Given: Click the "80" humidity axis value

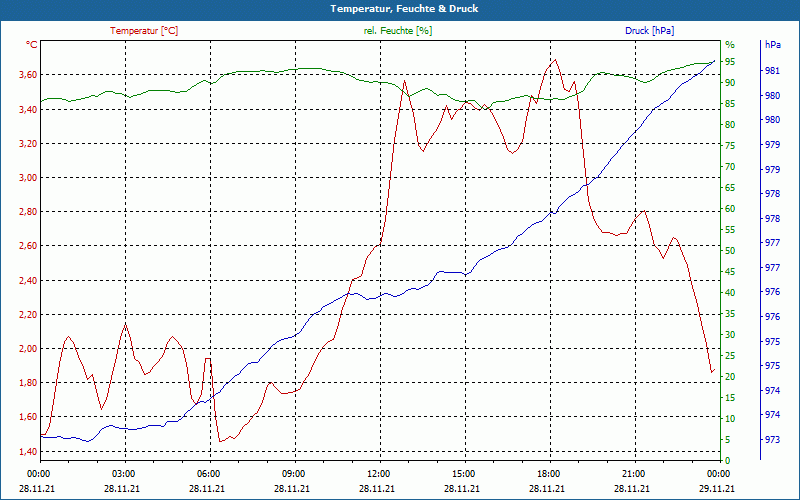Looking at the screenshot, I should point(730,124).
